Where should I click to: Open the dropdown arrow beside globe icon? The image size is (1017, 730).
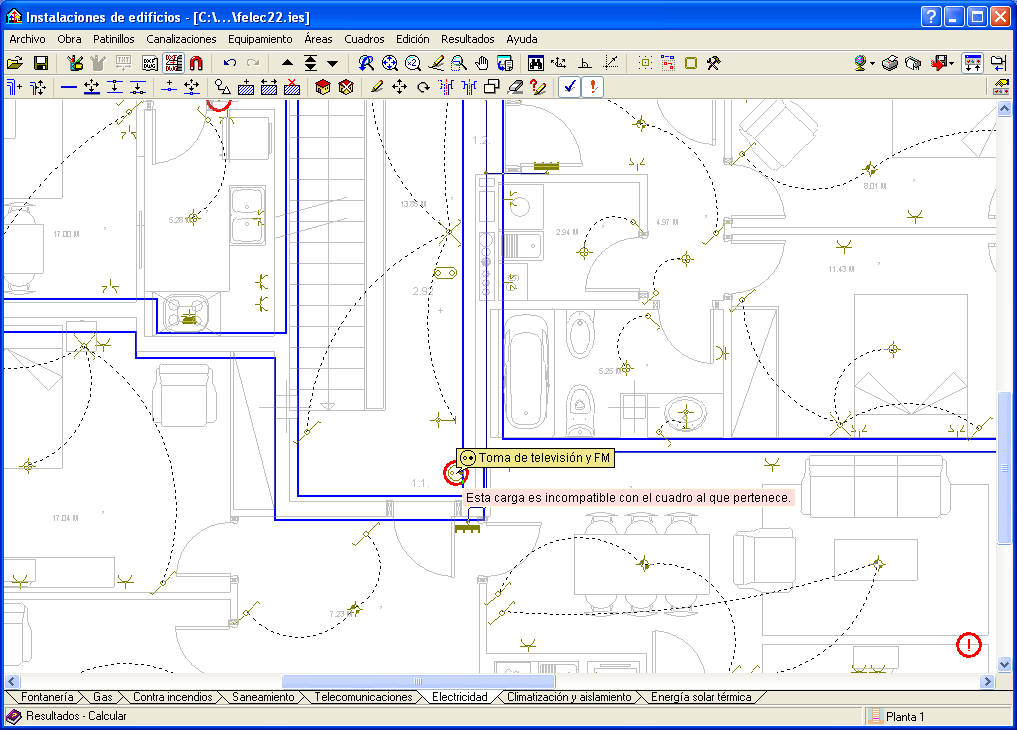873,63
